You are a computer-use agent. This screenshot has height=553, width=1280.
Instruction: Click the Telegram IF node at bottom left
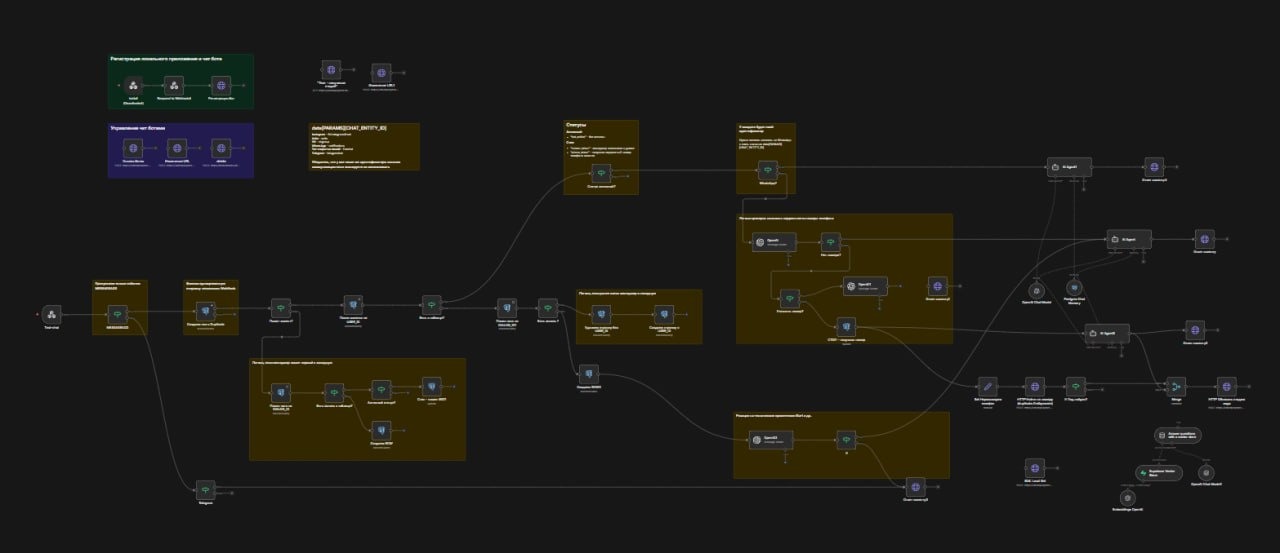[205, 488]
